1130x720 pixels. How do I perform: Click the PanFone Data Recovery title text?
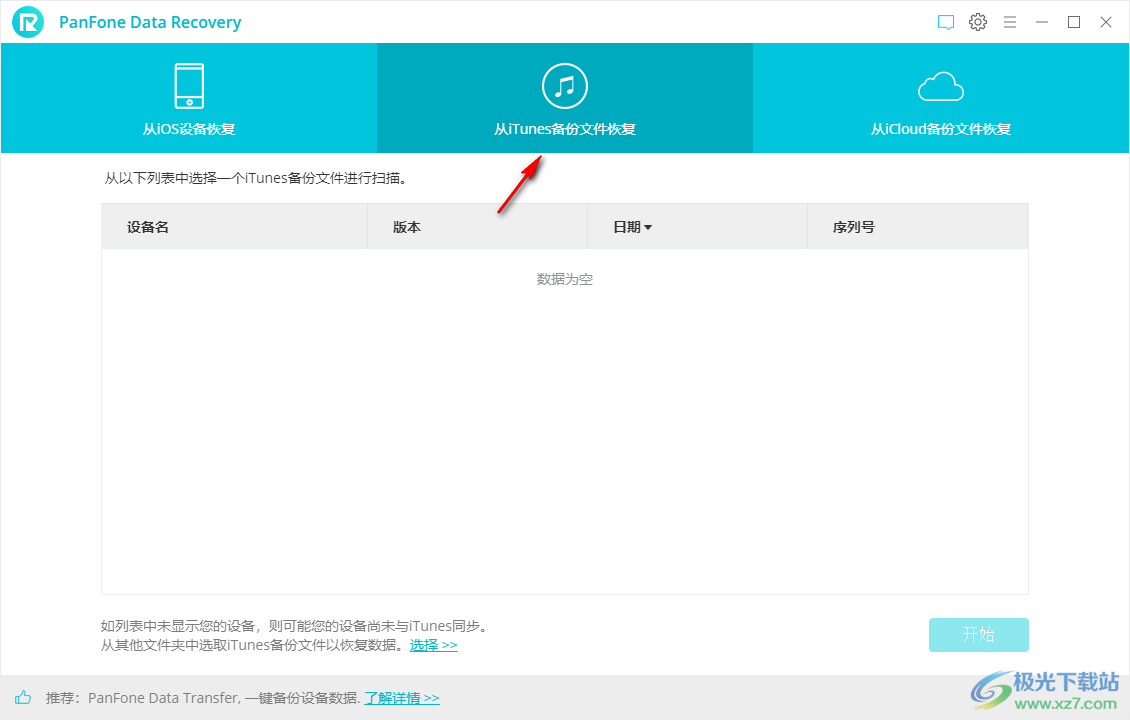[150, 22]
